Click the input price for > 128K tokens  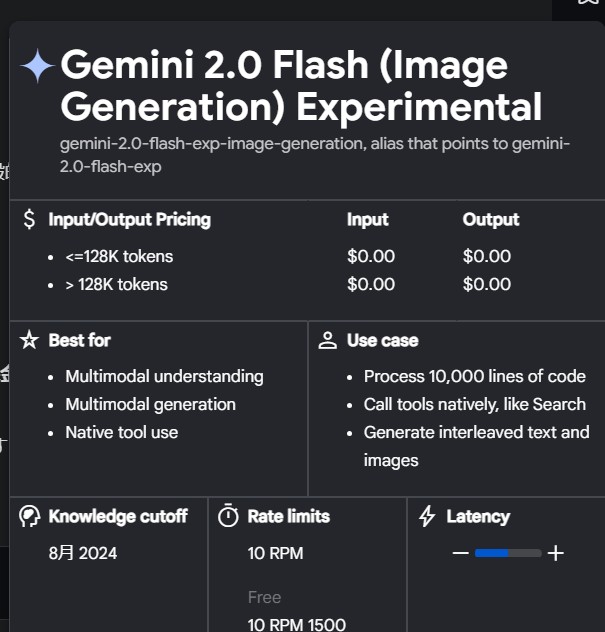pos(371,285)
